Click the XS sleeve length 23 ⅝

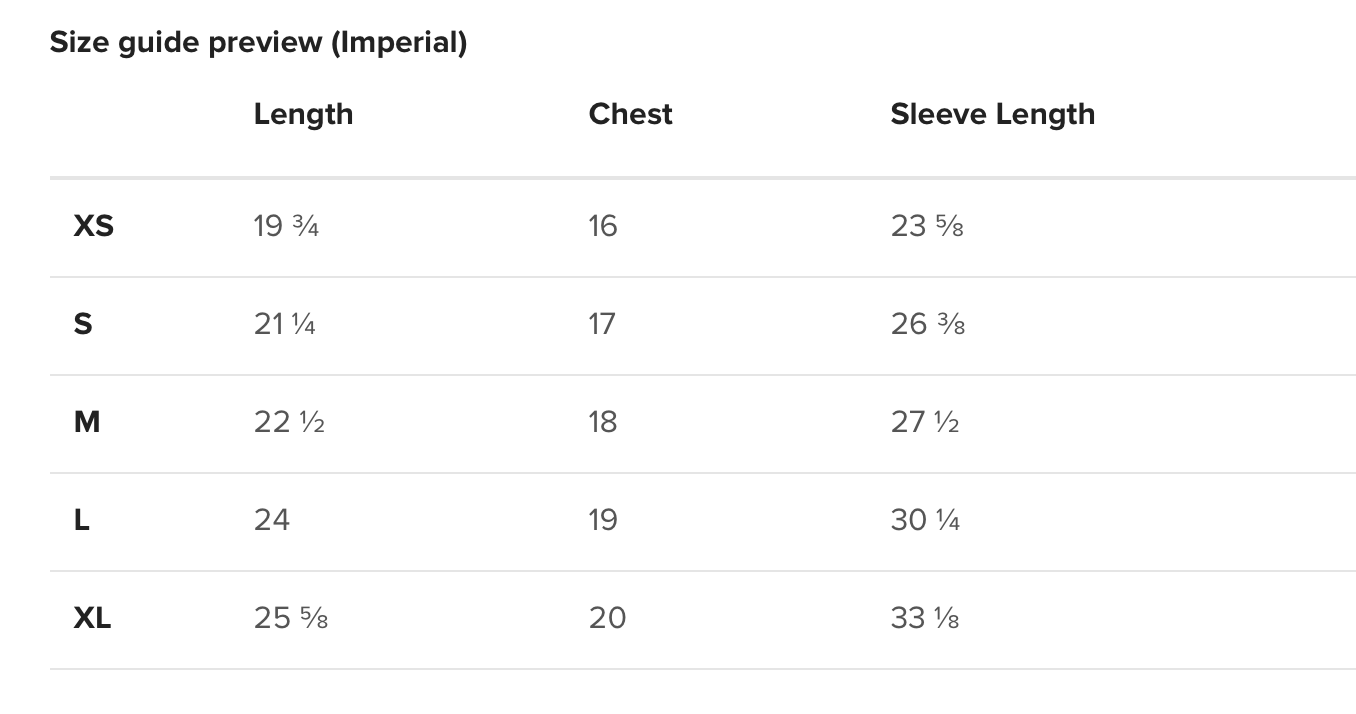tap(927, 226)
